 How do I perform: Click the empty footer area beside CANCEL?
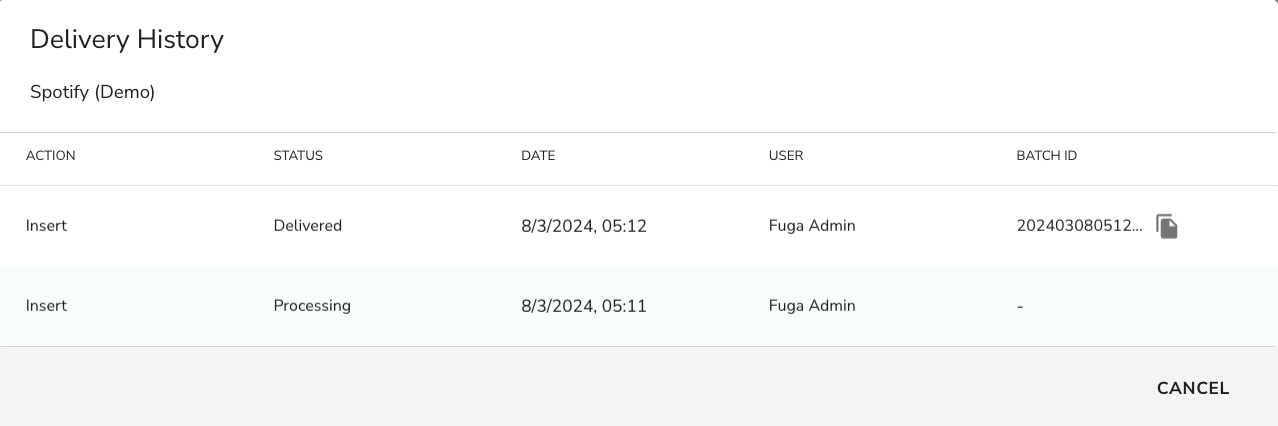click(570, 387)
